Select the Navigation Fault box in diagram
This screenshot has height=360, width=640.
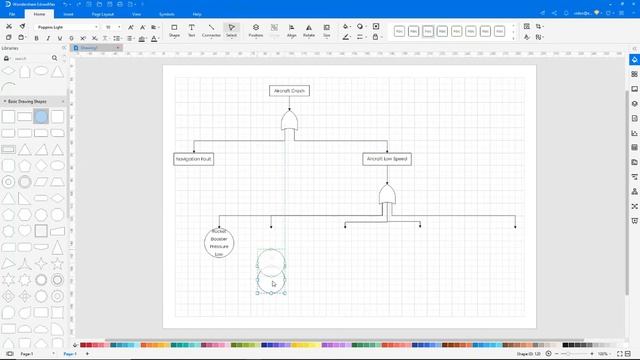[193, 159]
